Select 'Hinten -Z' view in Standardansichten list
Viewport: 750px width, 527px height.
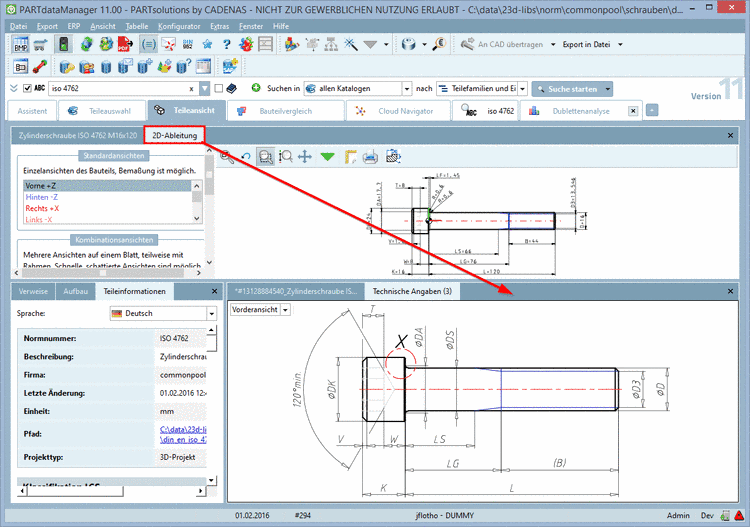point(42,198)
